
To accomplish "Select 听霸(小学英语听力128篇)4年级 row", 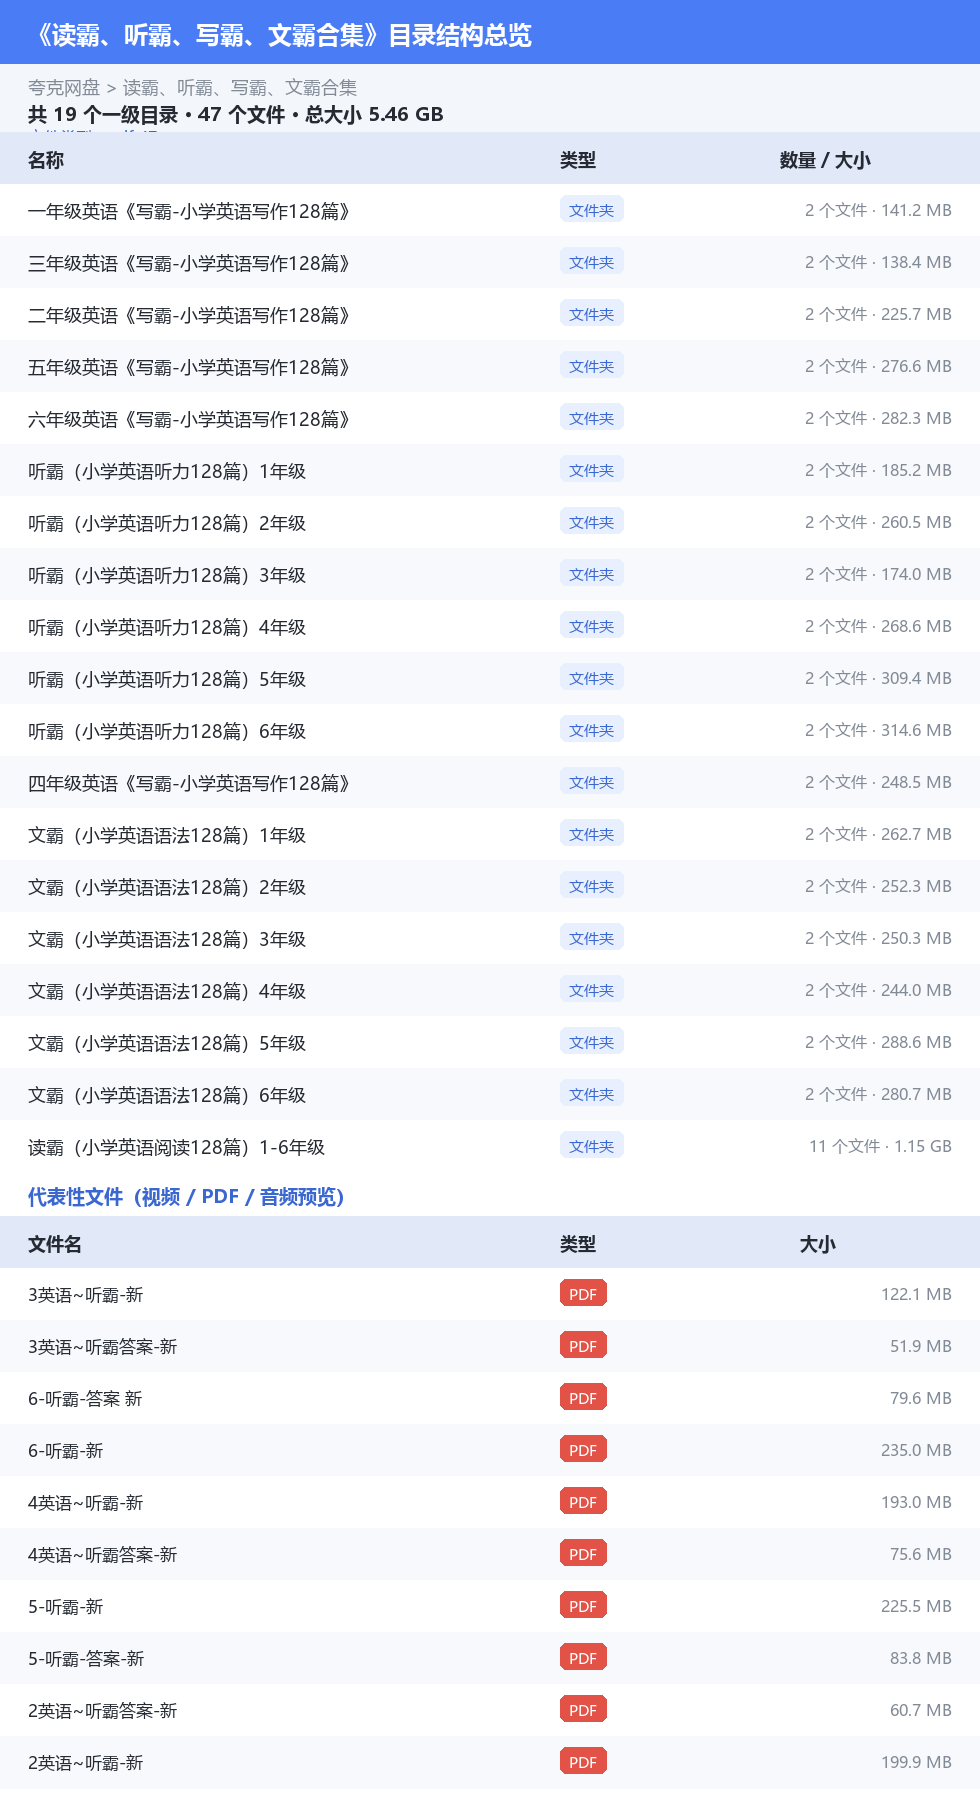I will [490, 626].
